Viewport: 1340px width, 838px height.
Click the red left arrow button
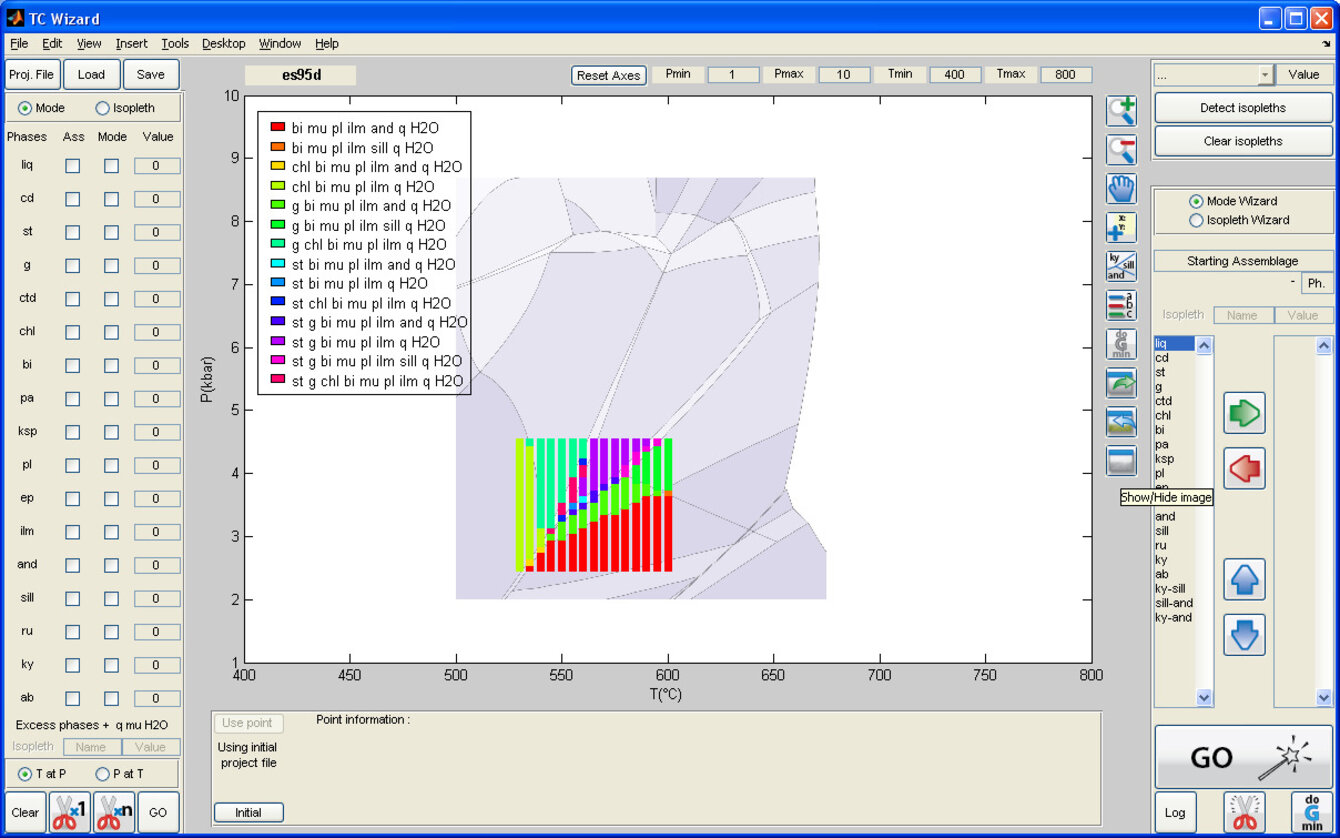click(x=1244, y=468)
